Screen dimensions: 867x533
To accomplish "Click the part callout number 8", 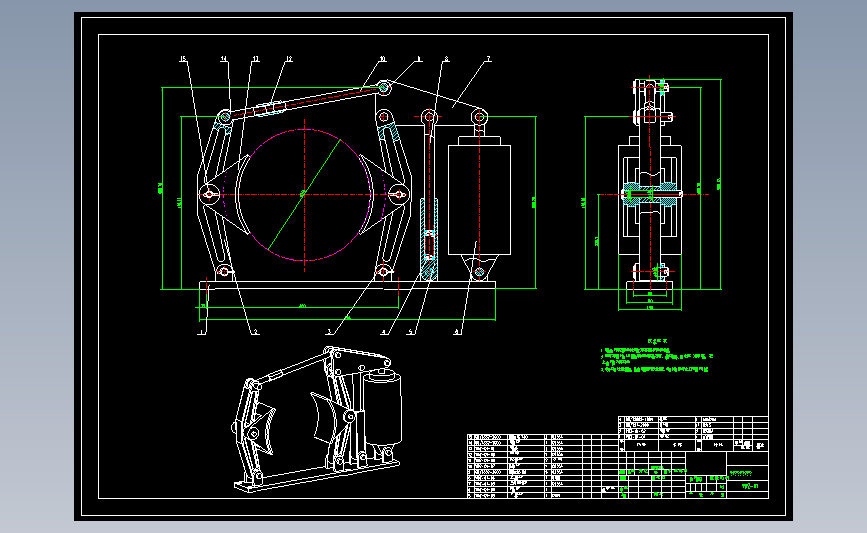I will click(446, 59).
